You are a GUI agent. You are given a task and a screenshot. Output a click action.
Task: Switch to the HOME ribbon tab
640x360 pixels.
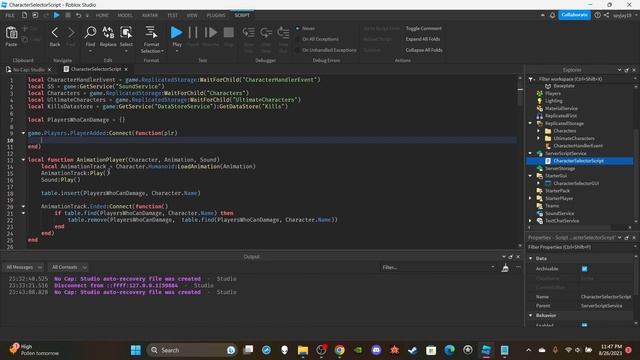(x=102, y=15)
